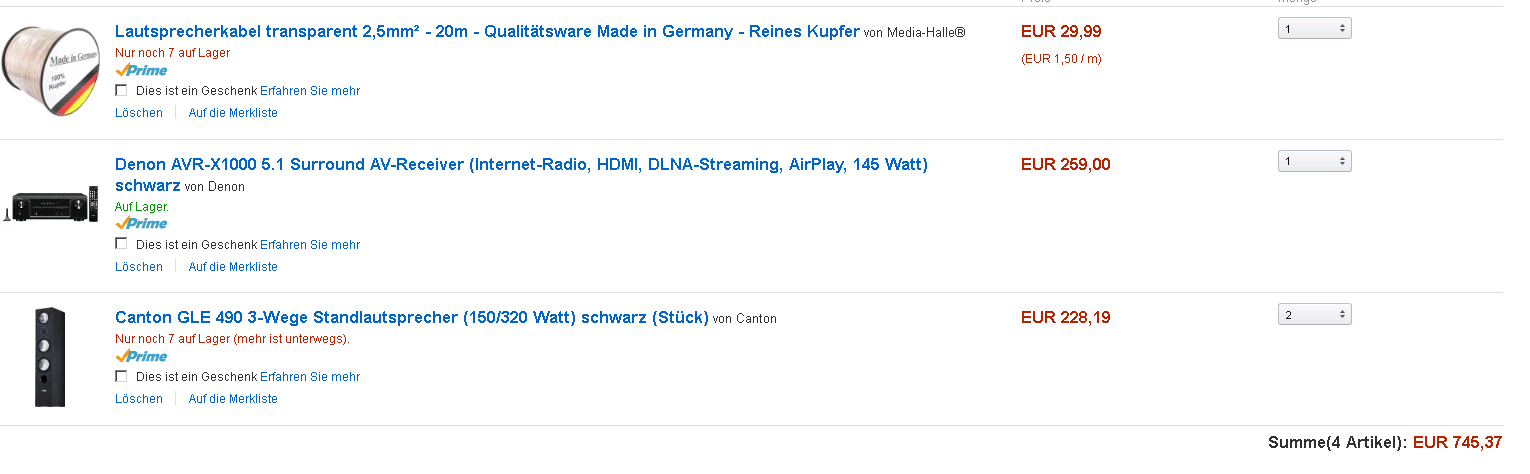Open the Canton GLE 490 Standlautsprecher title link
This screenshot has height=474, width=1530.
(x=412, y=318)
